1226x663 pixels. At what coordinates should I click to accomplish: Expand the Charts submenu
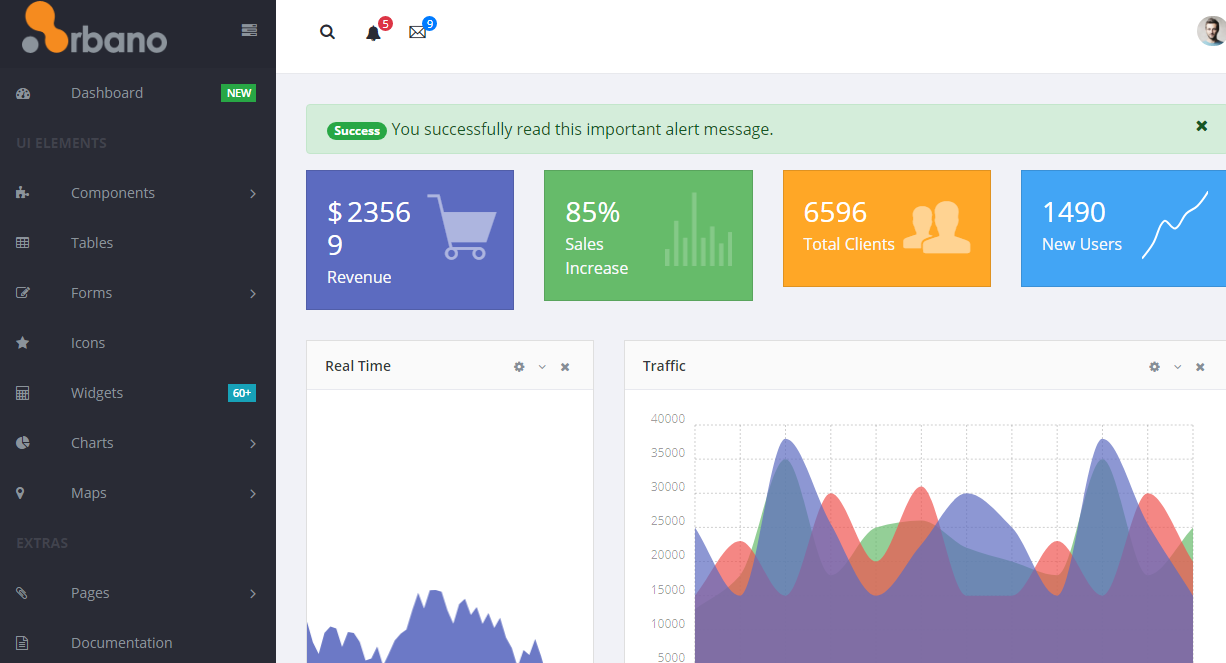pyautogui.click(x=92, y=442)
